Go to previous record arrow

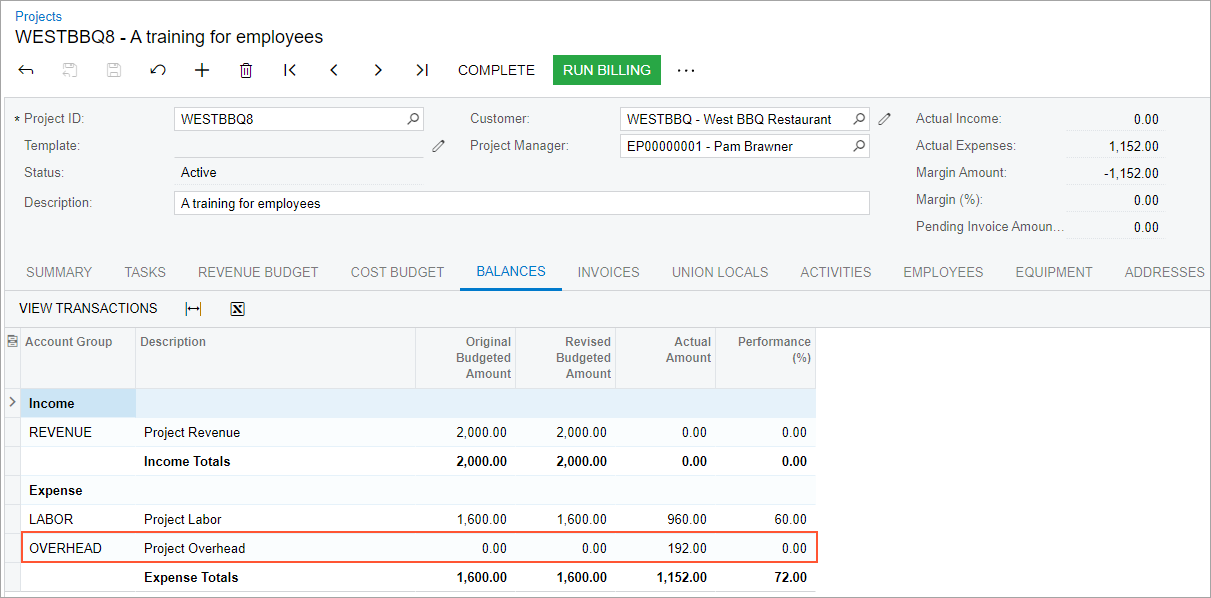334,70
